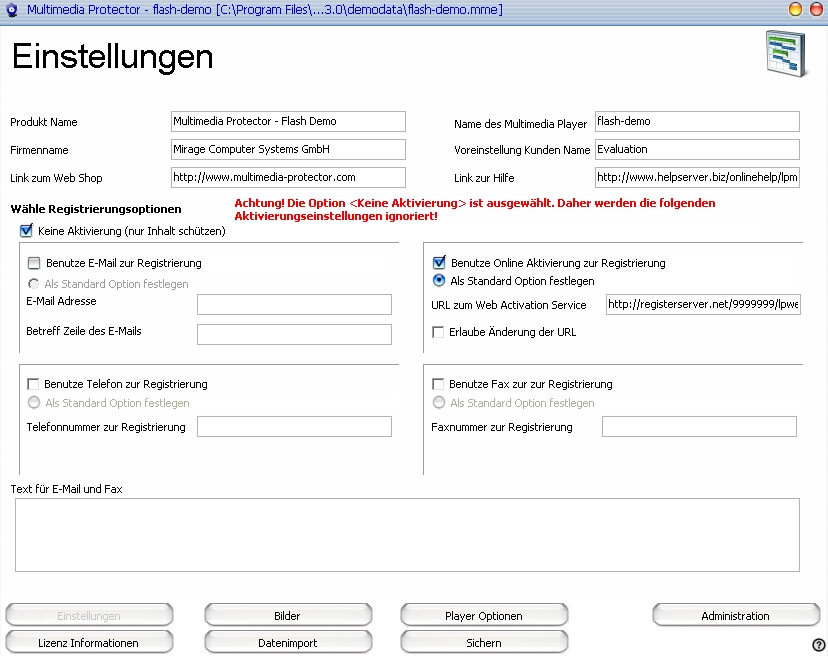Go to Administration

click(736, 615)
